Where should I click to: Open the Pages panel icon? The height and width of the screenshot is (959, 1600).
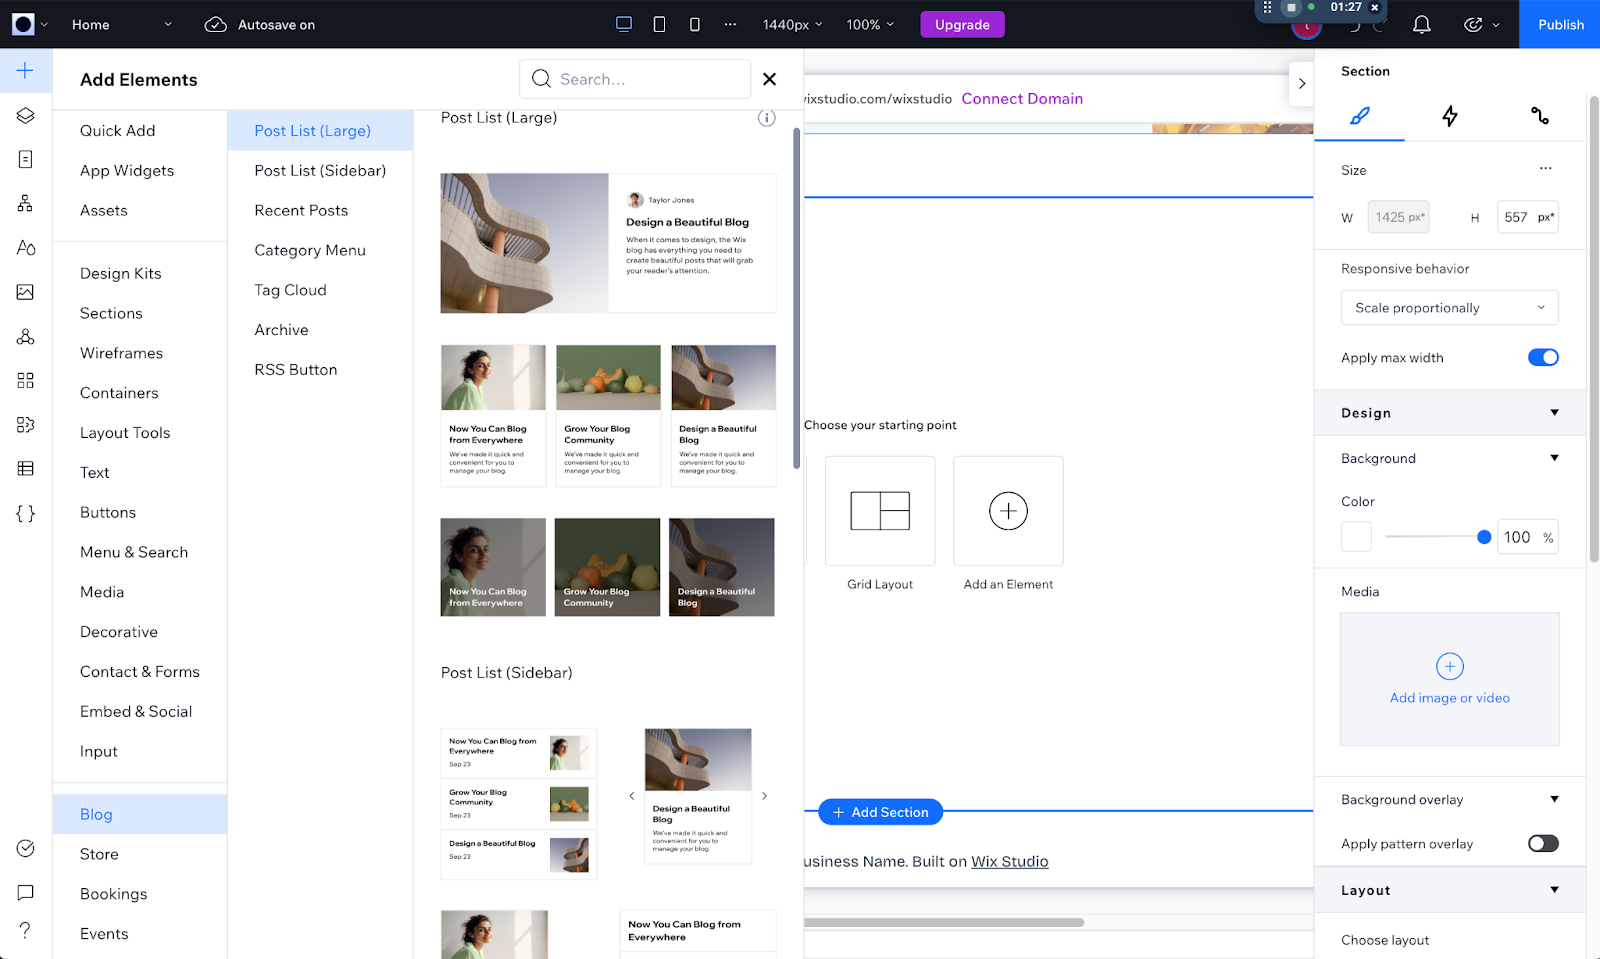point(25,159)
